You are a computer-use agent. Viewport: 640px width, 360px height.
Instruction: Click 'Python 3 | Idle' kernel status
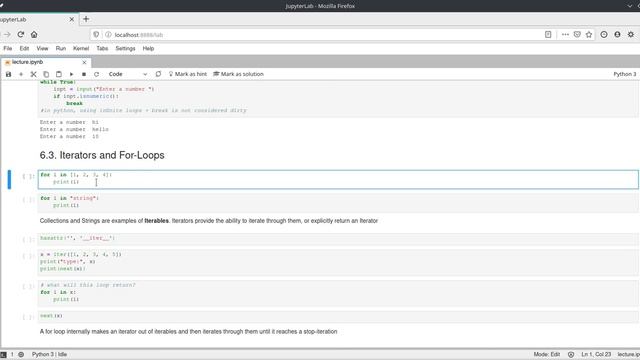coord(49,354)
